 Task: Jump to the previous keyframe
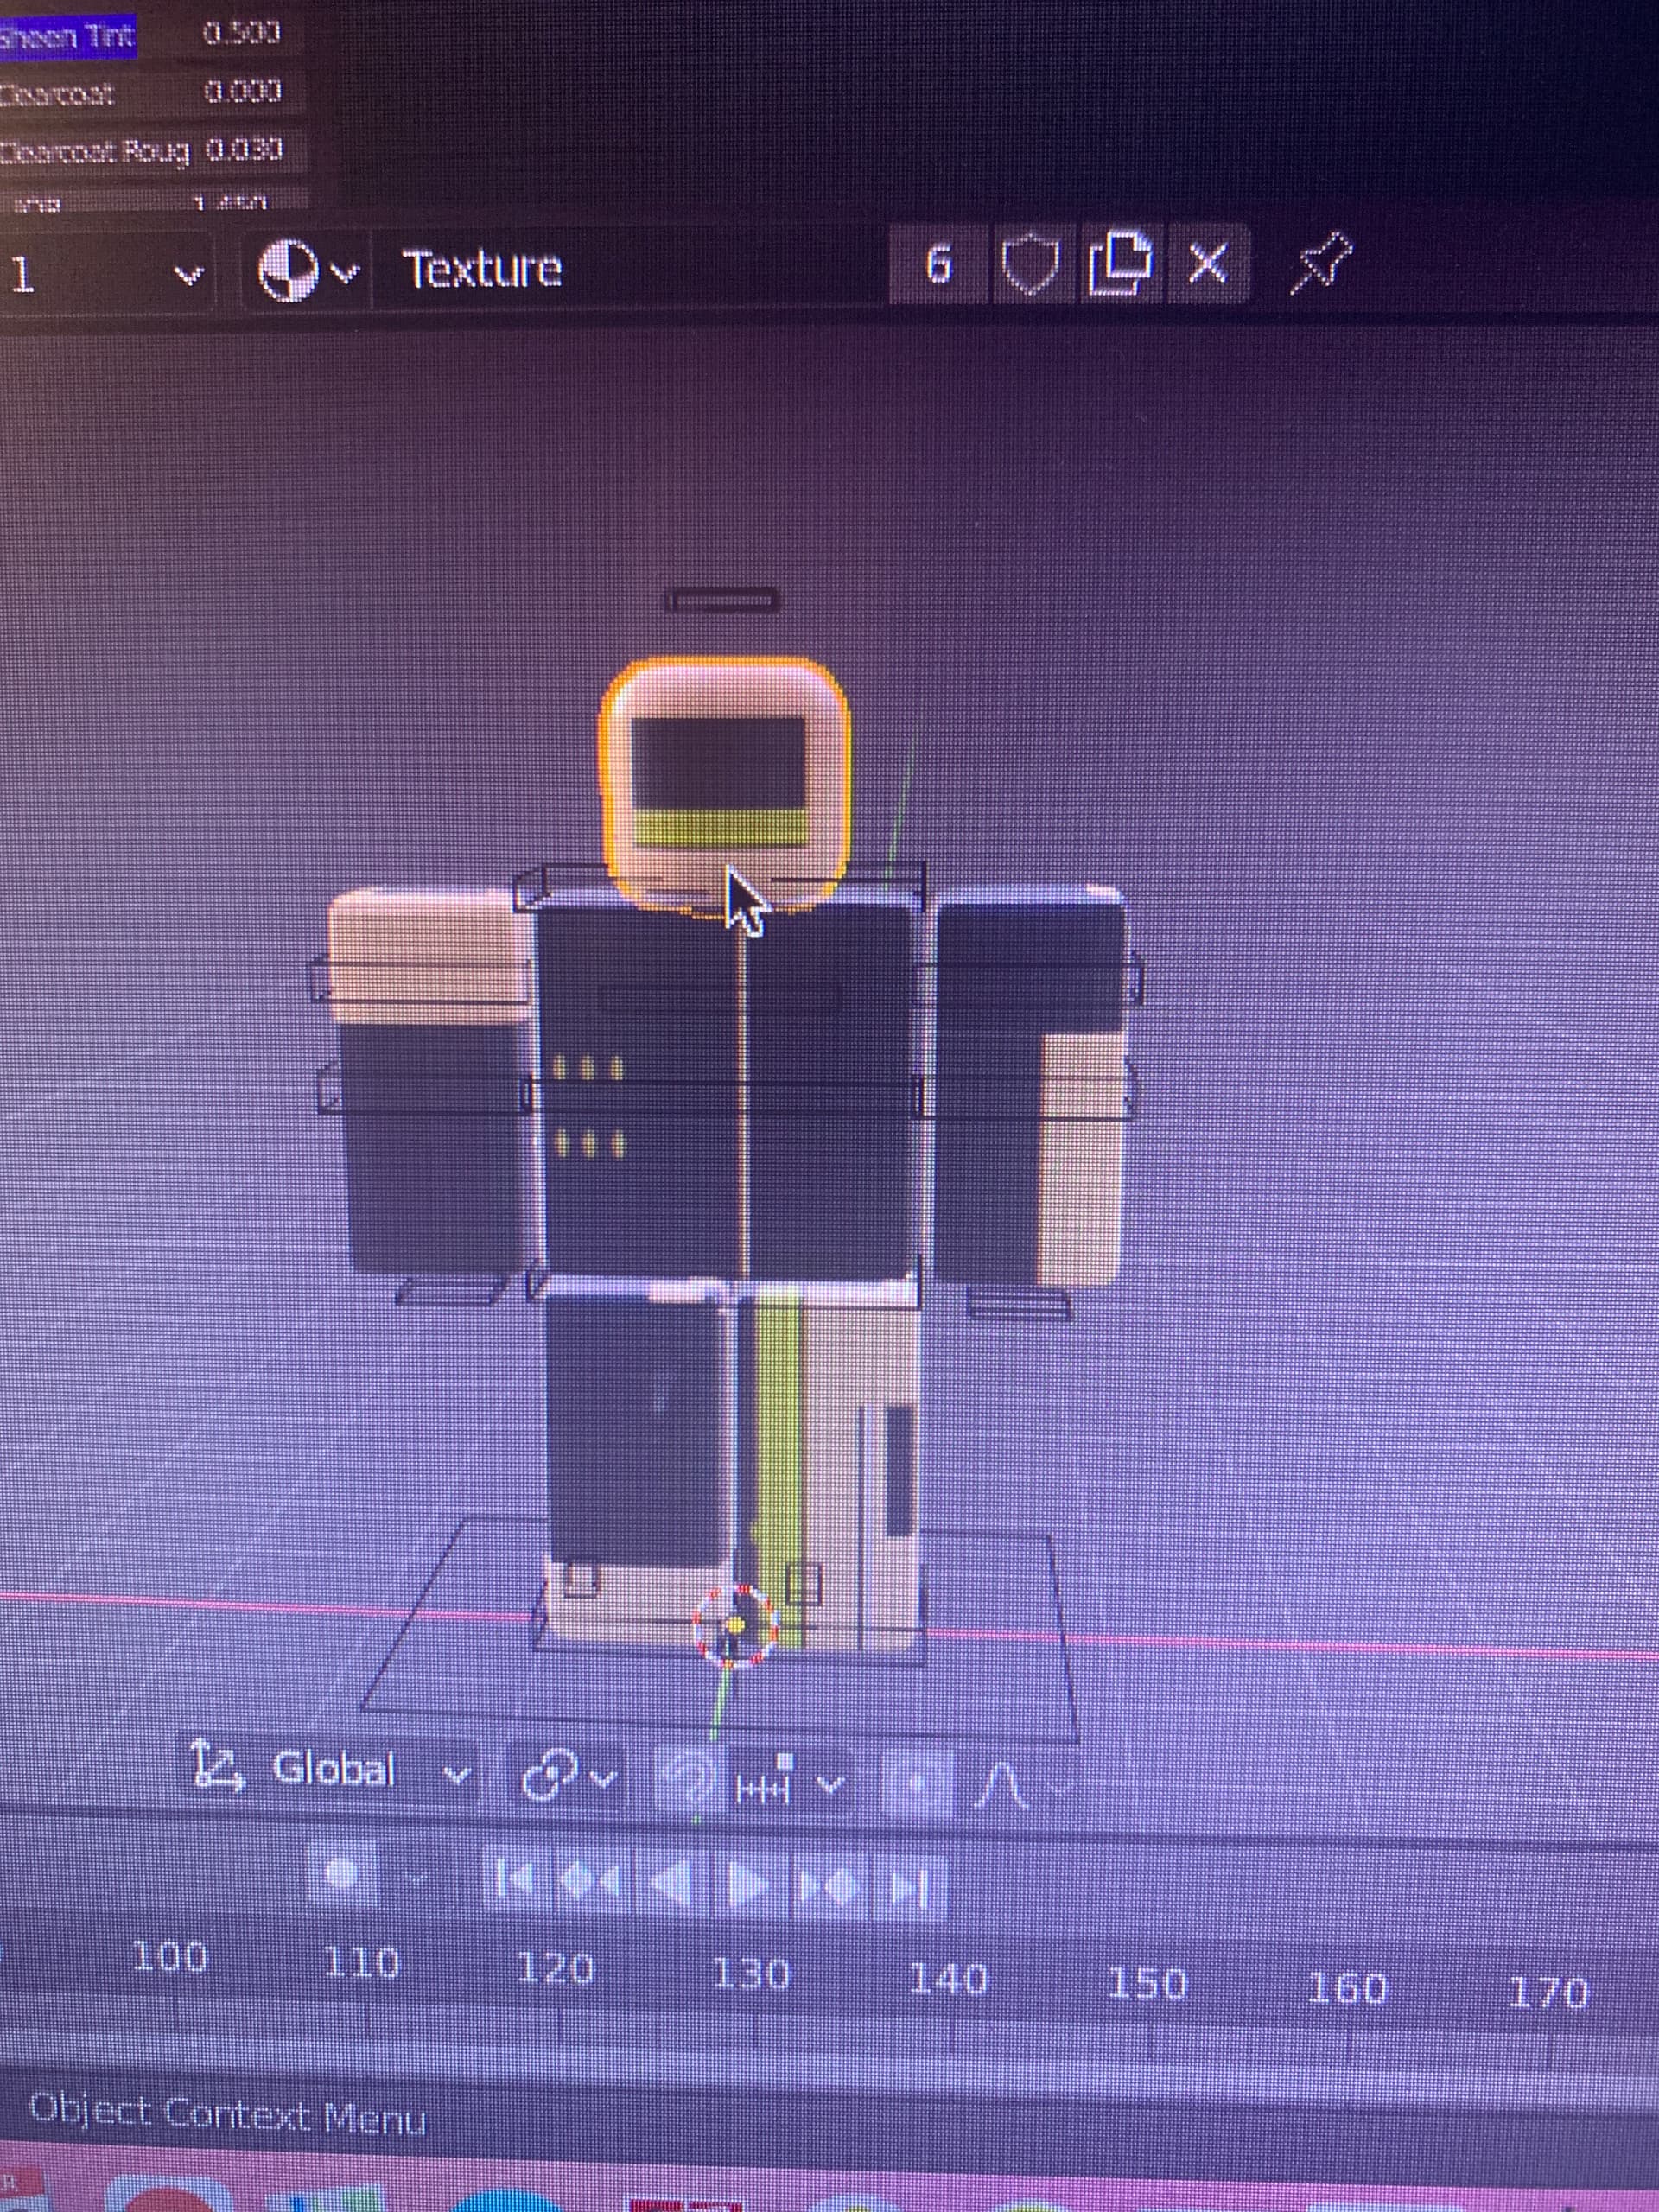pos(592,1883)
